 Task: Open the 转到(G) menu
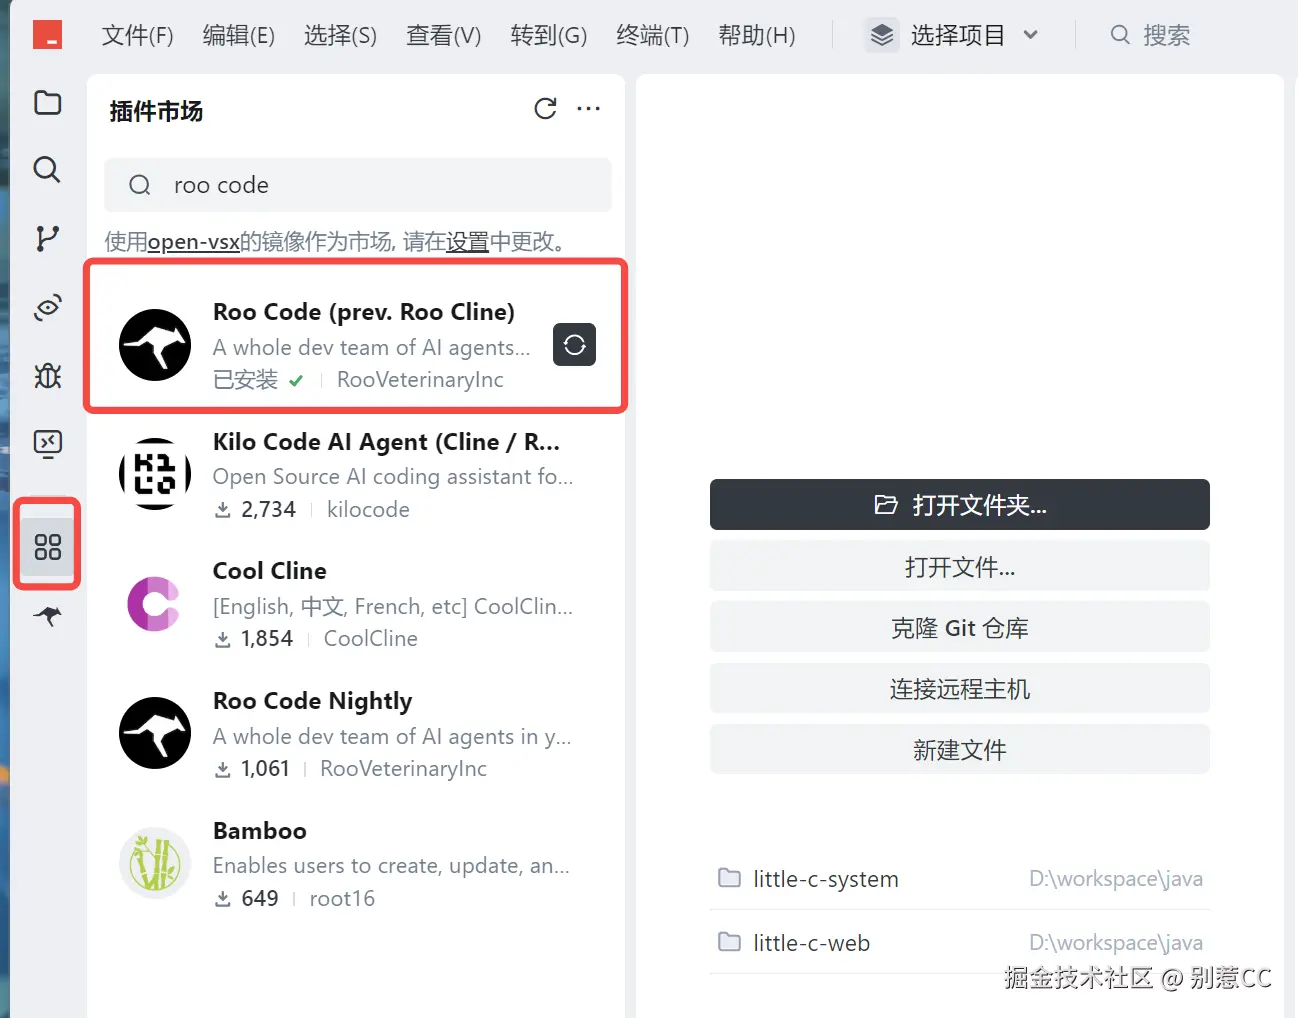[x=549, y=36]
